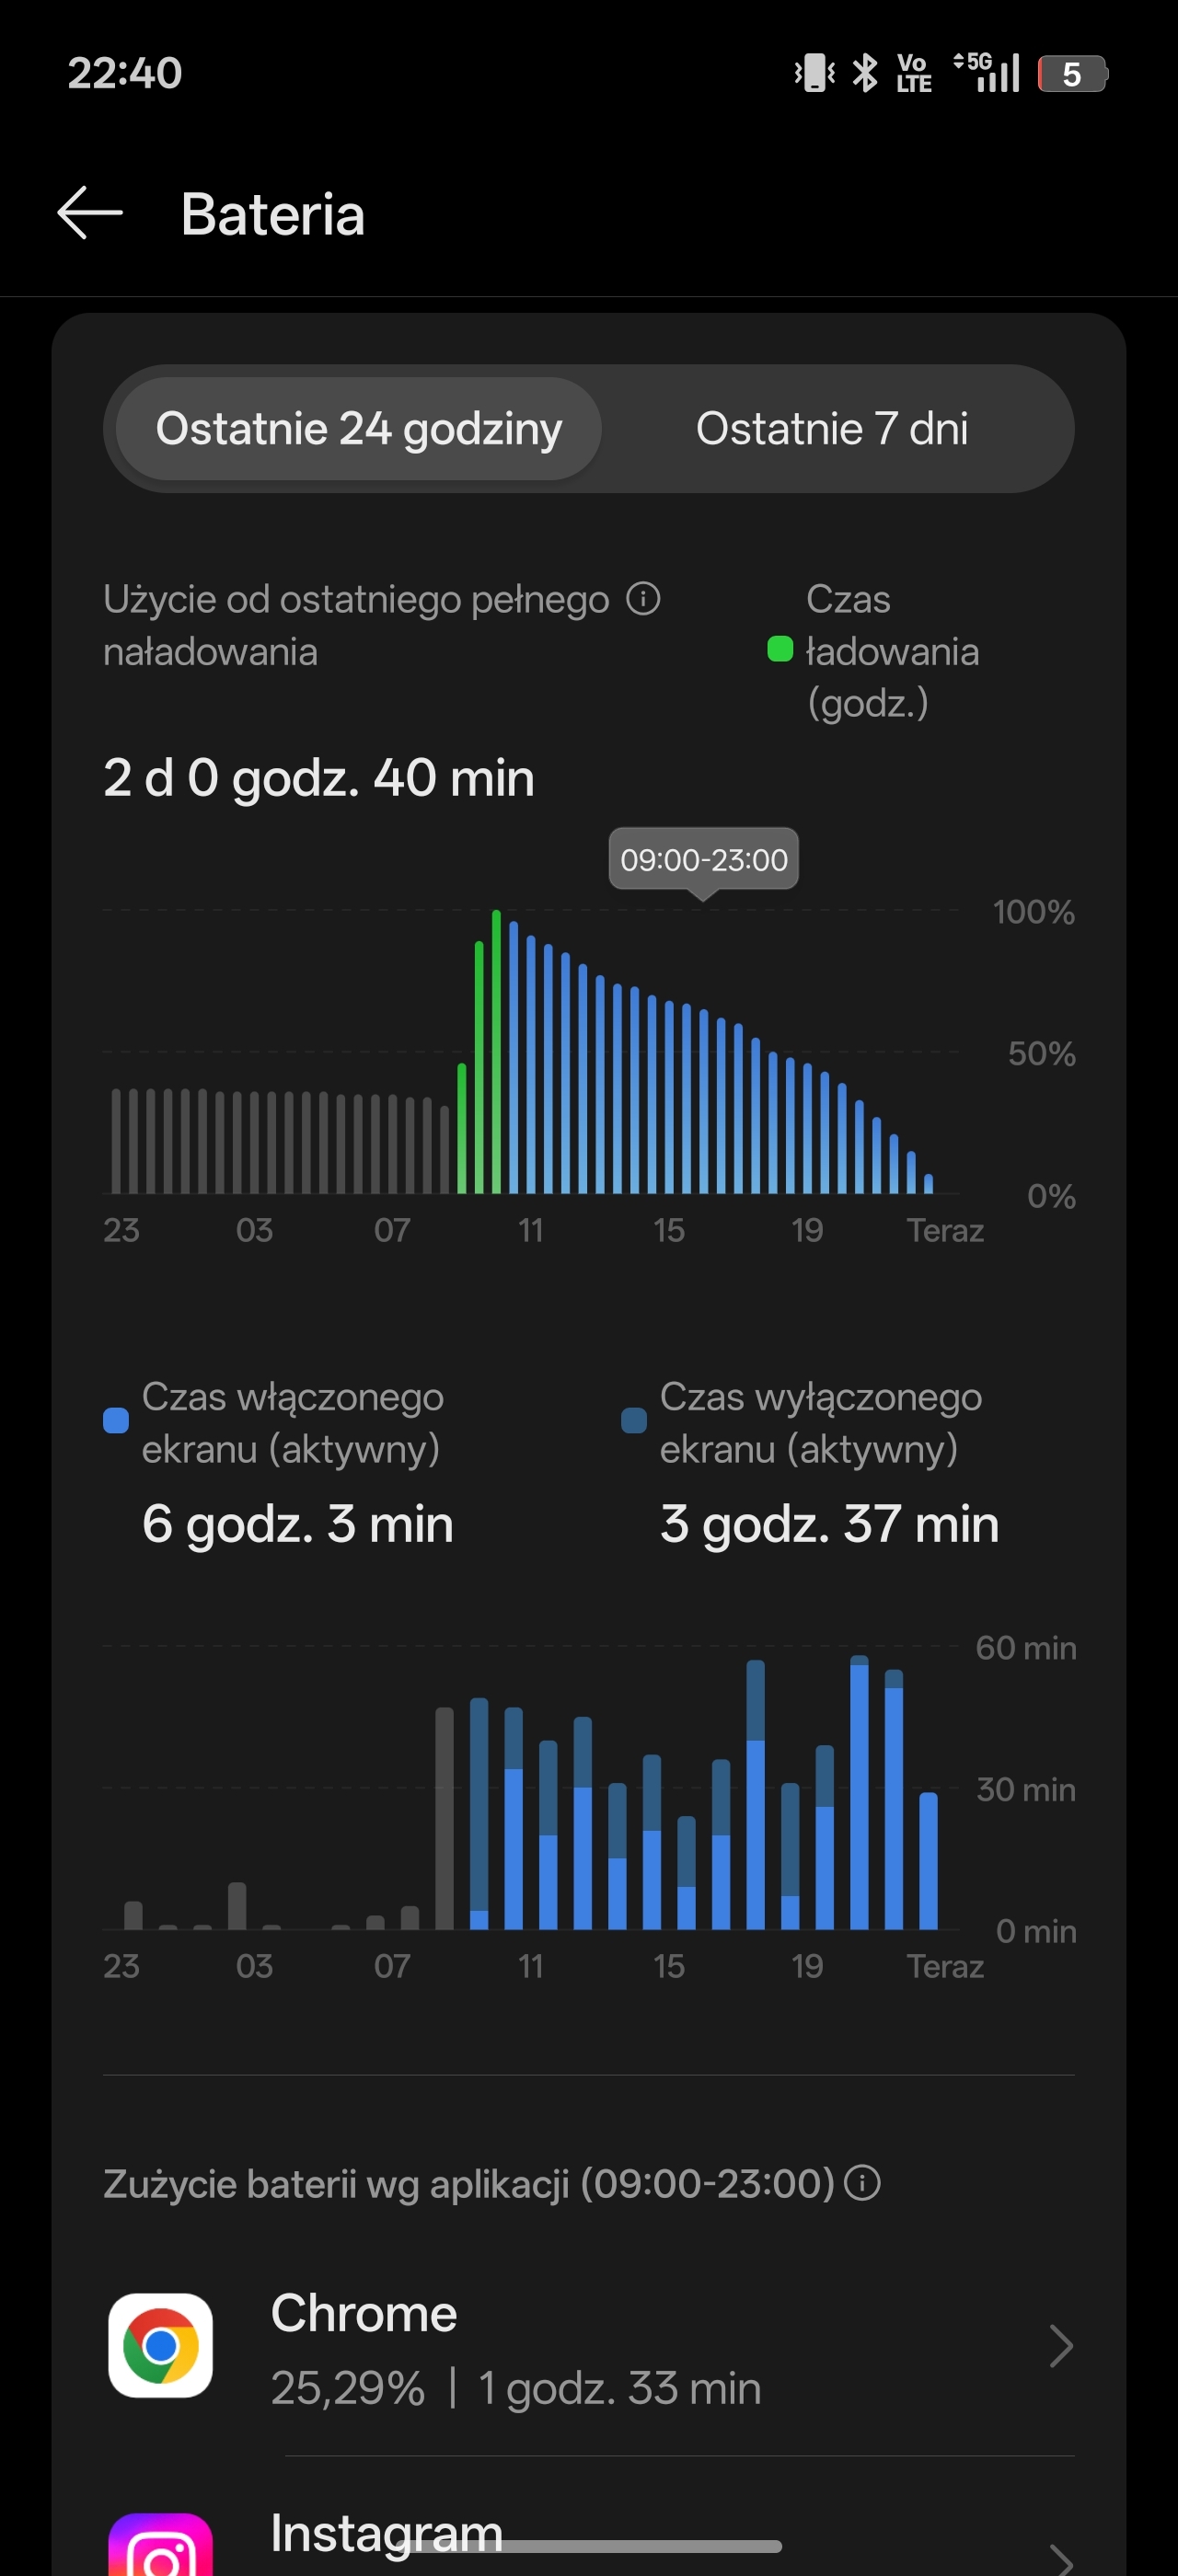Switch to Ostatnie 7 dni view

pyautogui.click(x=832, y=429)
